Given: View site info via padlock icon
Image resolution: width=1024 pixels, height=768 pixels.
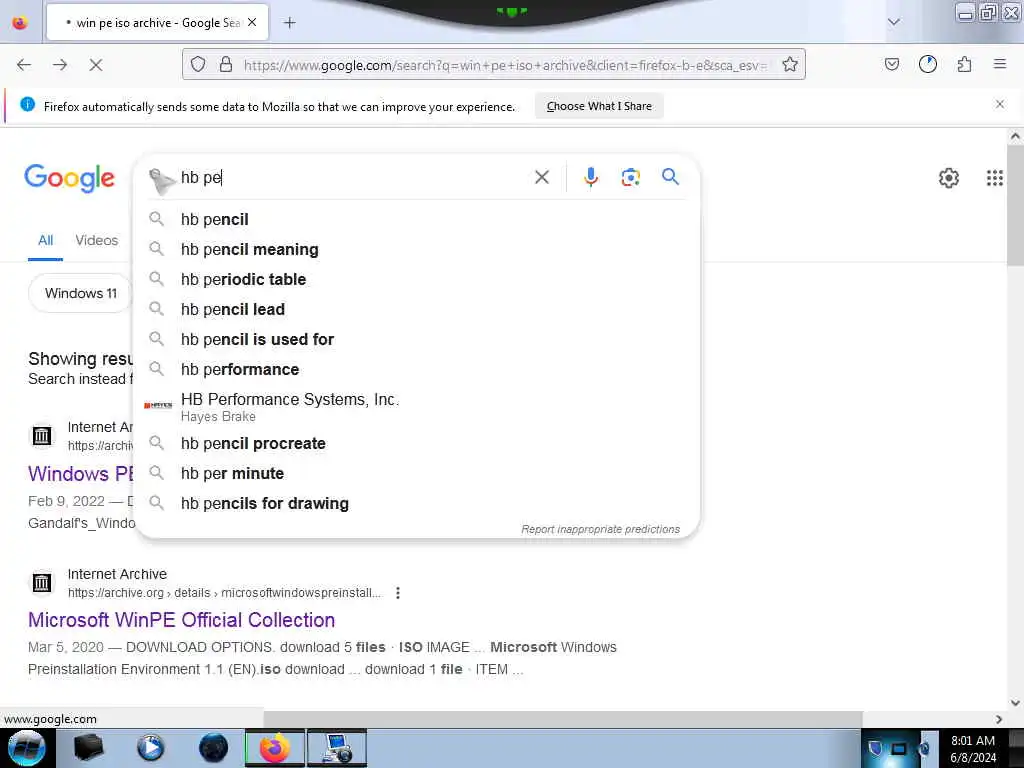Looking at the screenshot, I should (226, 64).
